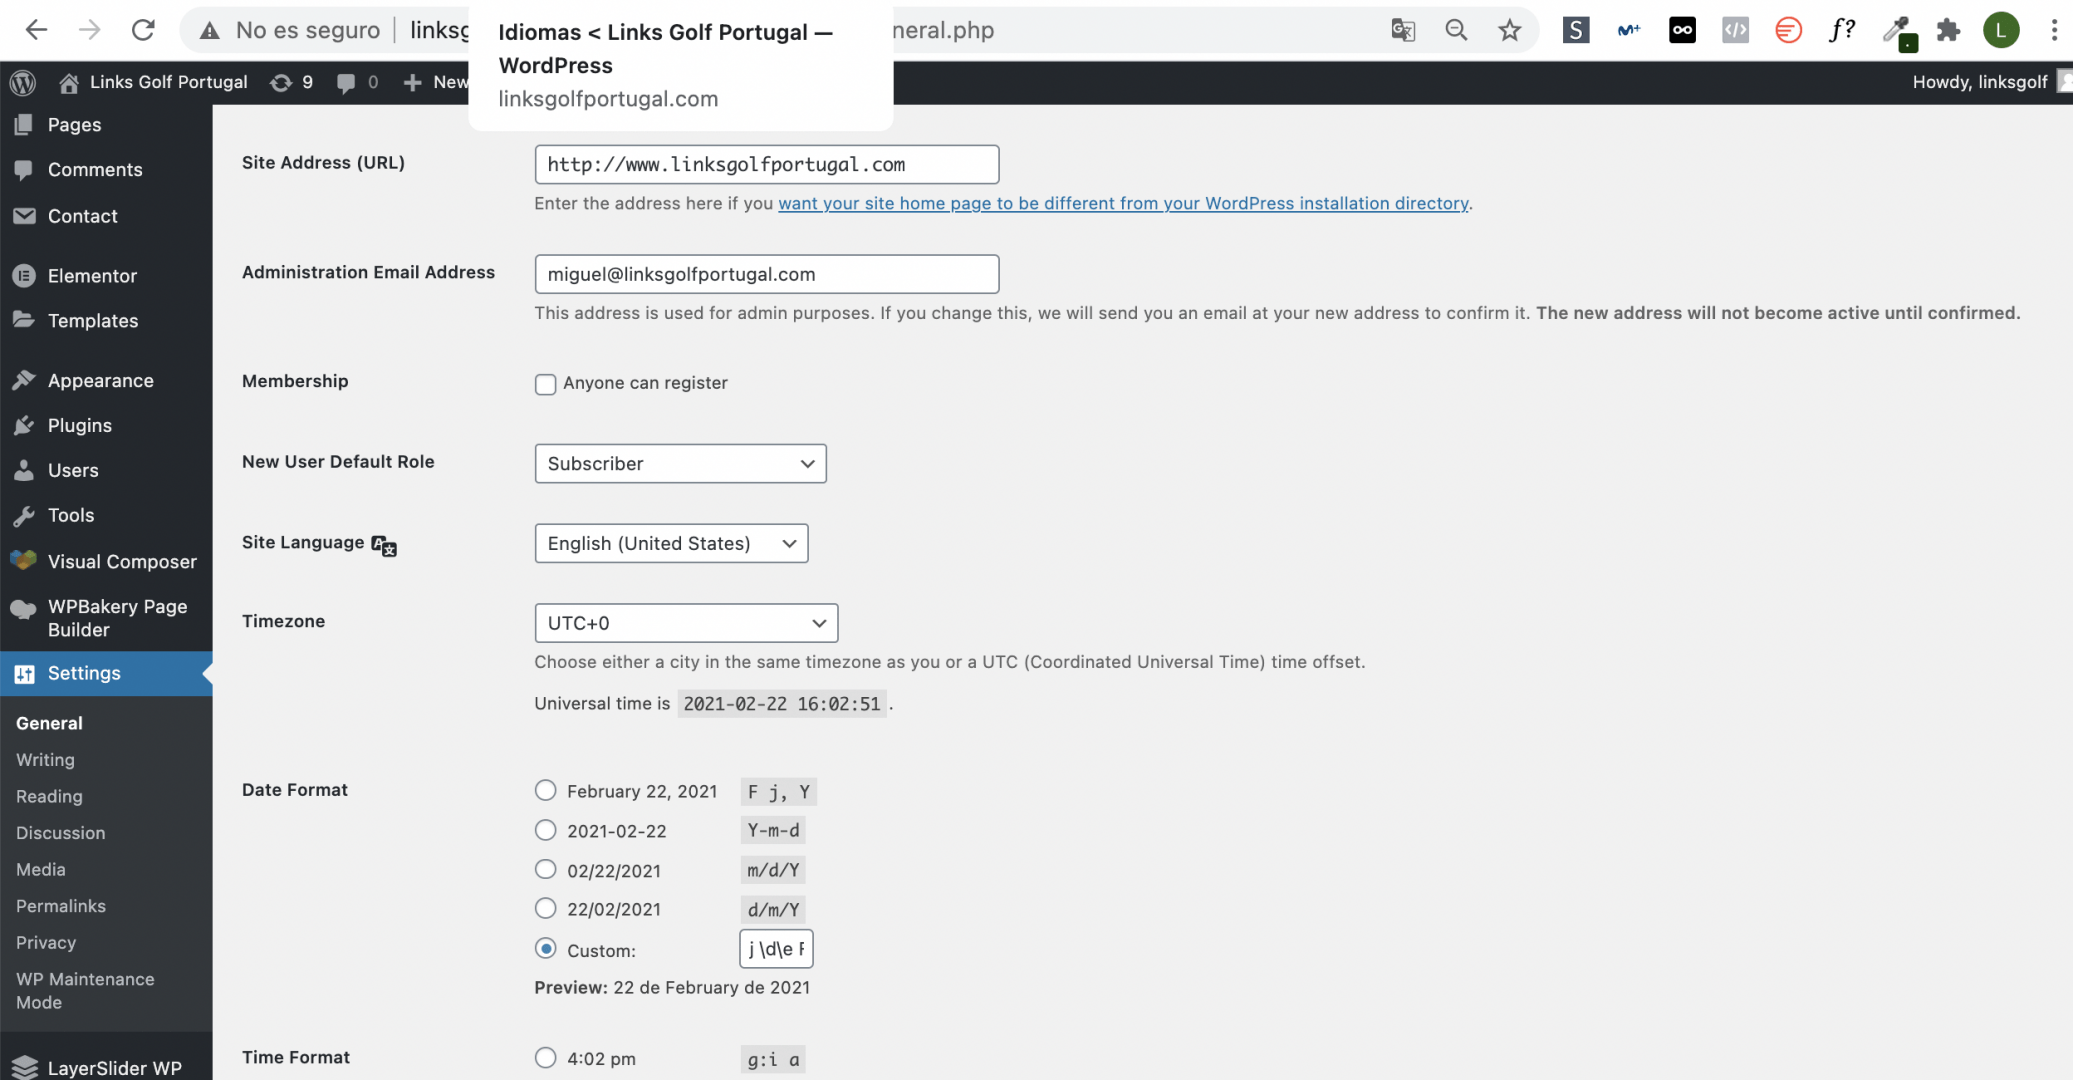Click the browser reload icon
Viewport: 2073px width, 1080px height.
point(143,30)
